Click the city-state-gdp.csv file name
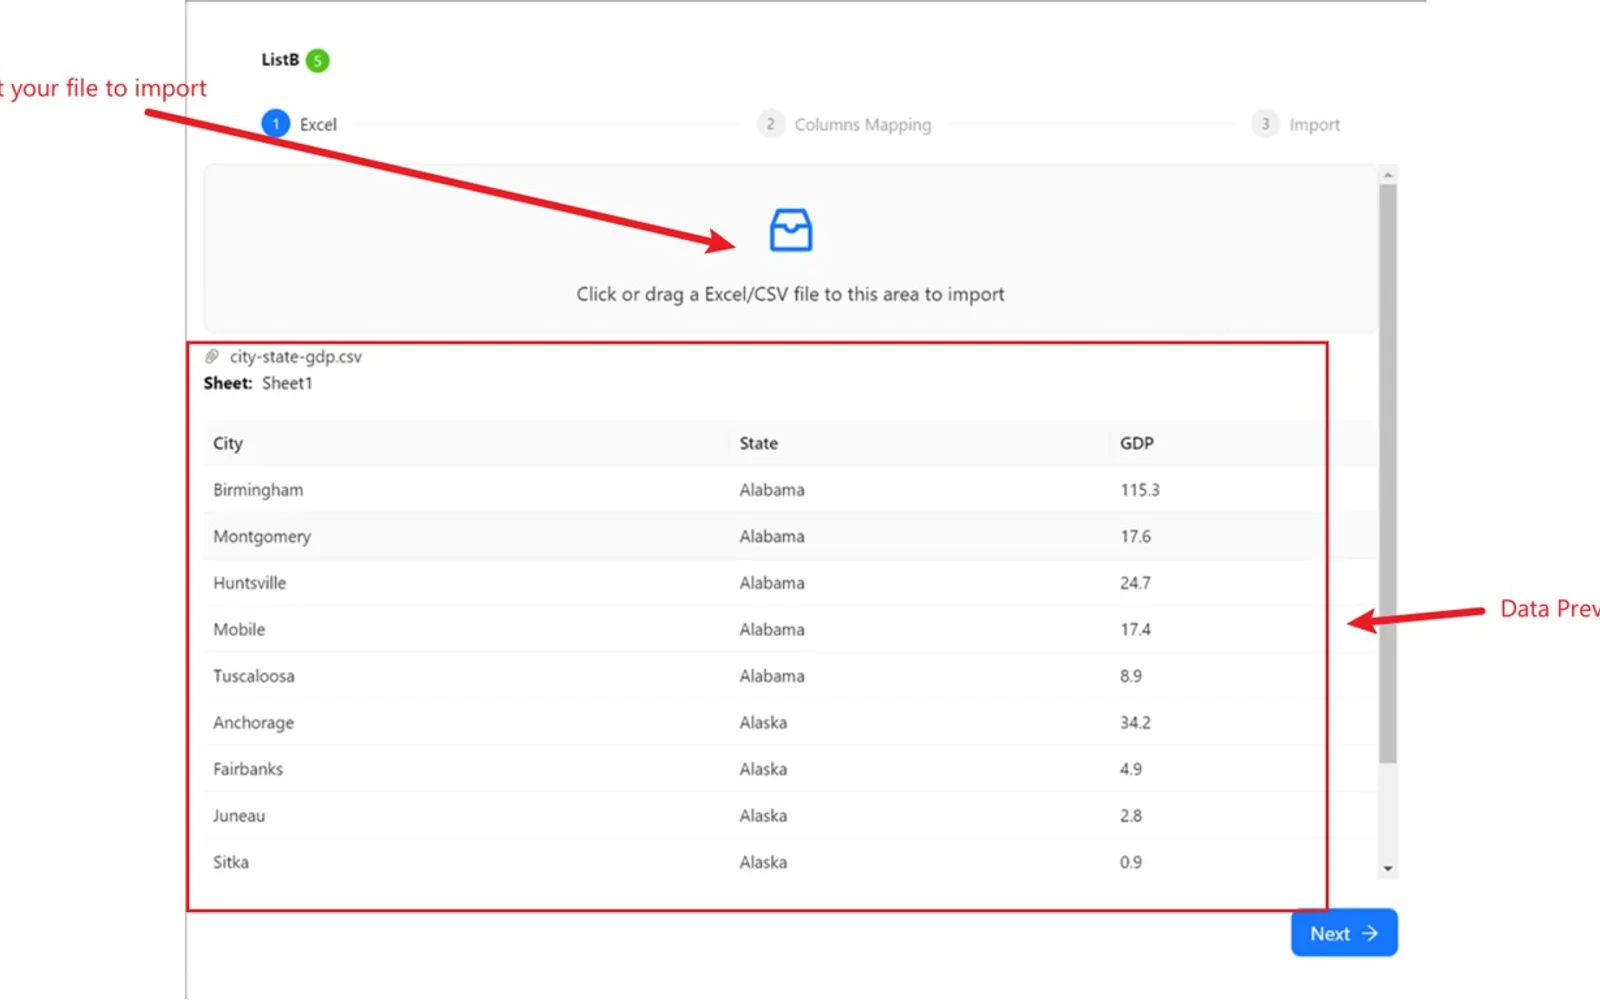The height and width of the screenshot is (1000, 1600). (x=296, y=357)
